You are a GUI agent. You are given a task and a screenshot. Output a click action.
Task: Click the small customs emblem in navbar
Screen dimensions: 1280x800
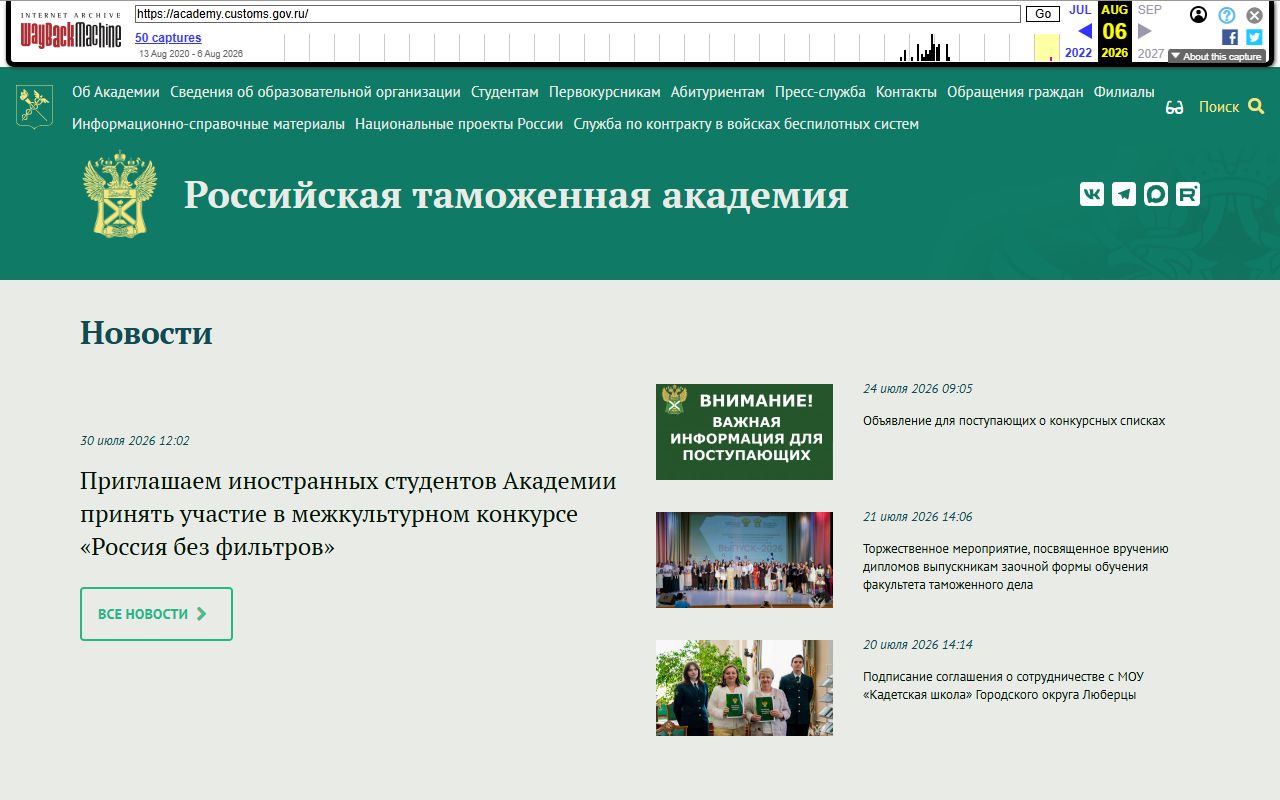pyautogui.click(x=34, y=106)
